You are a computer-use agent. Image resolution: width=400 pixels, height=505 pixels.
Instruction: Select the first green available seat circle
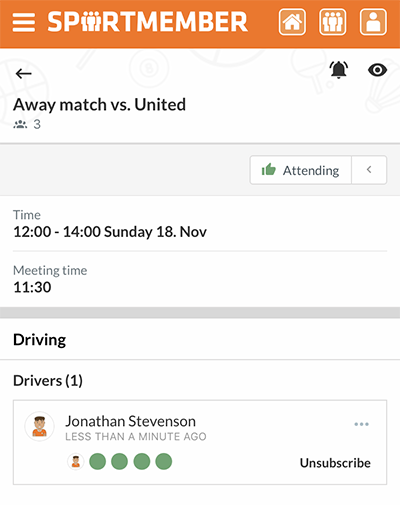98,462
